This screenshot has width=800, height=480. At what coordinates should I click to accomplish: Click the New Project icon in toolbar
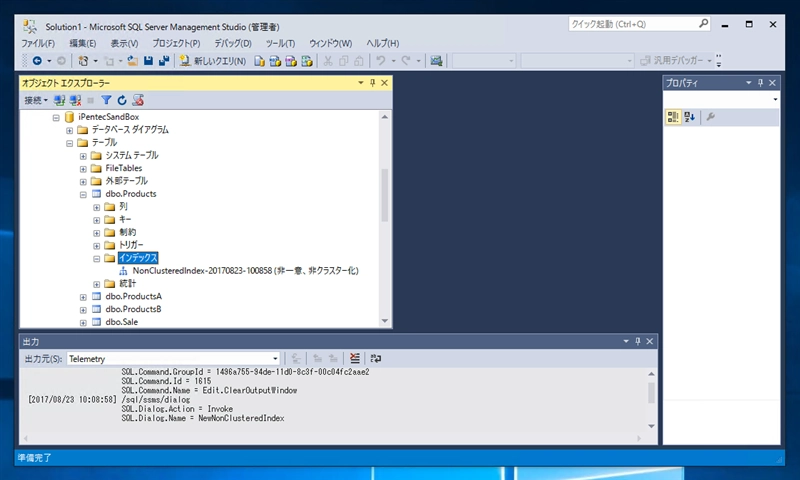(83, 61)
